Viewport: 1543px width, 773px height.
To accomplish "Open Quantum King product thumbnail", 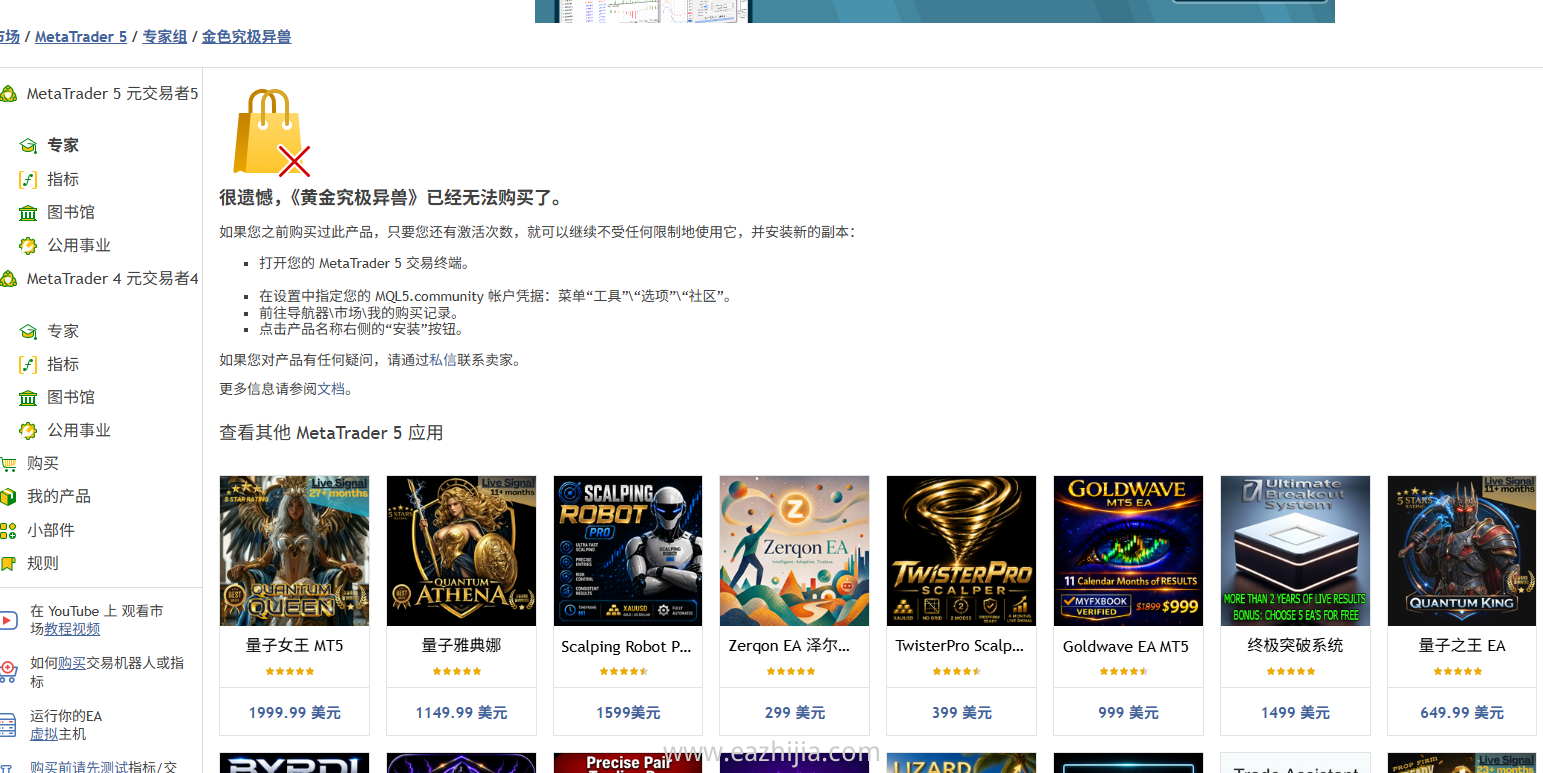I will (1462, 551).
